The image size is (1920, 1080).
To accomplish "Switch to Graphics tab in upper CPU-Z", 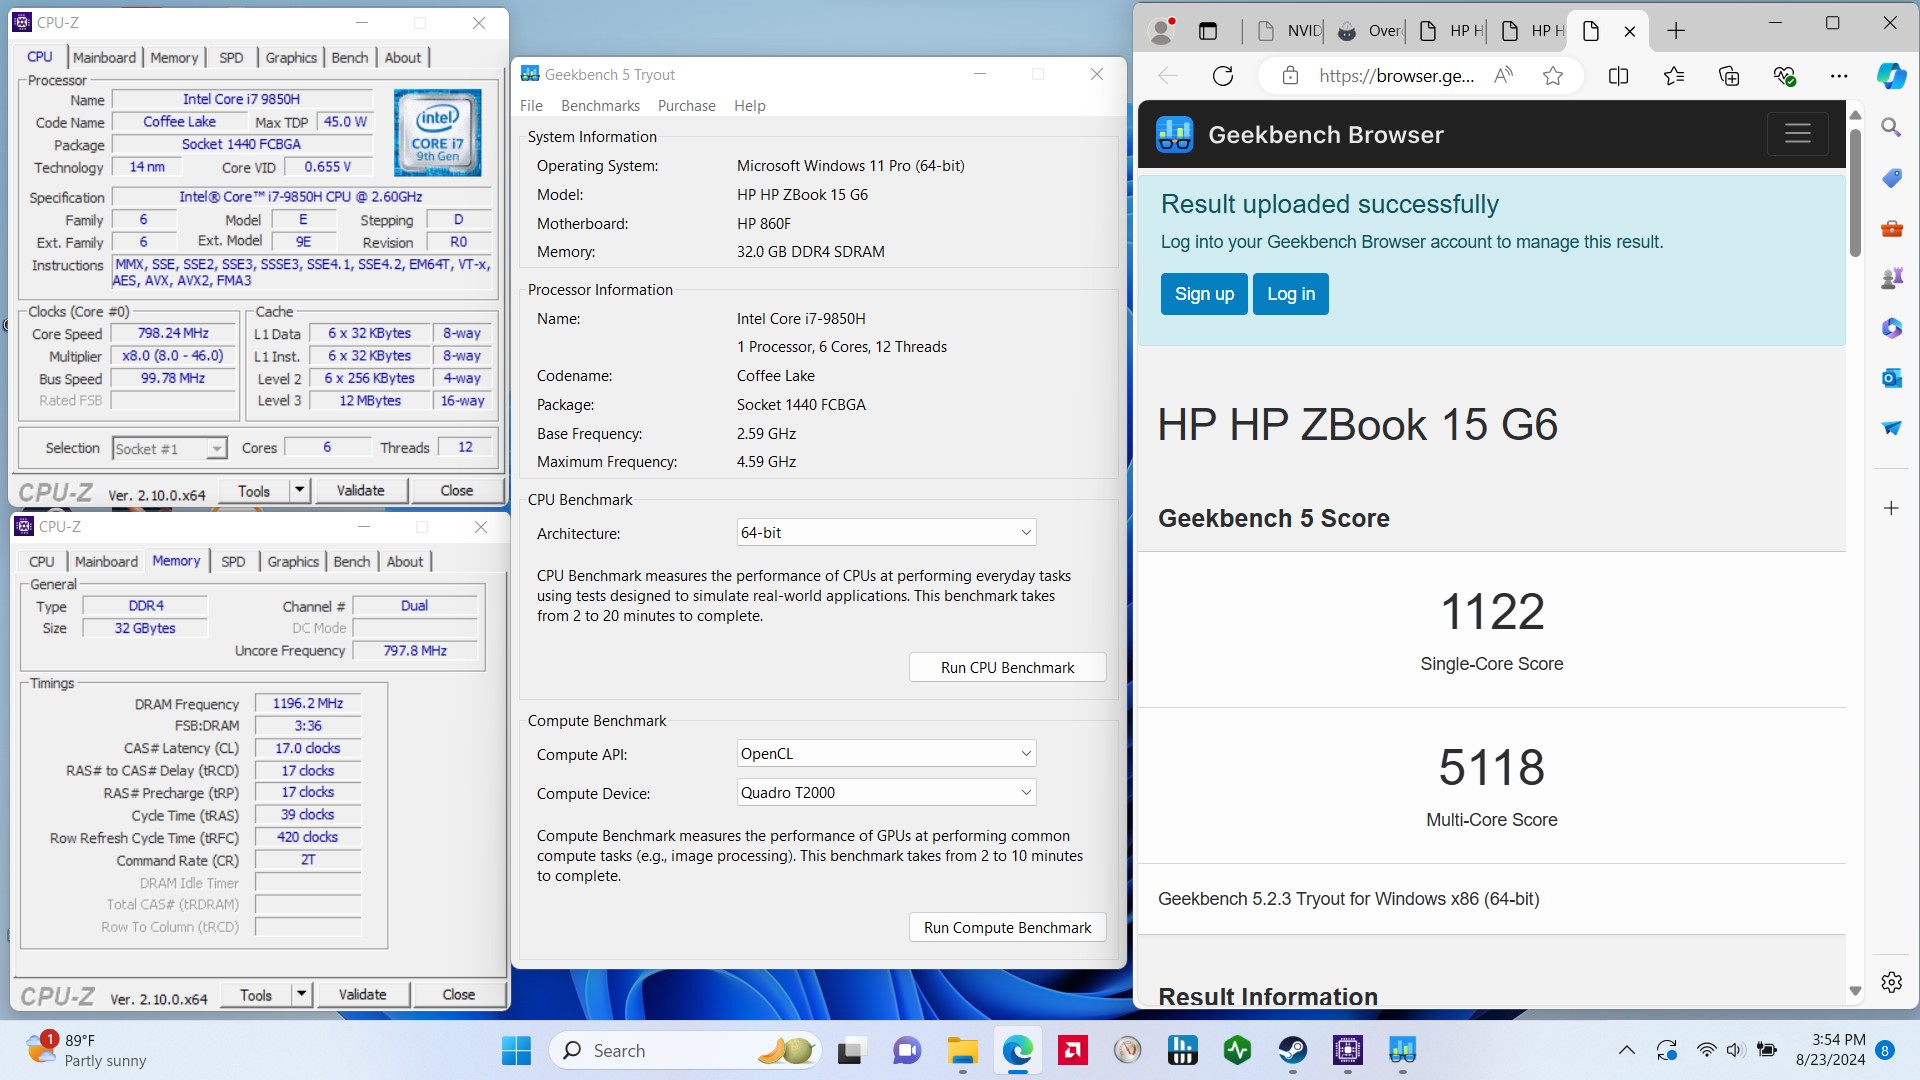I will click(x=291, y=58).
